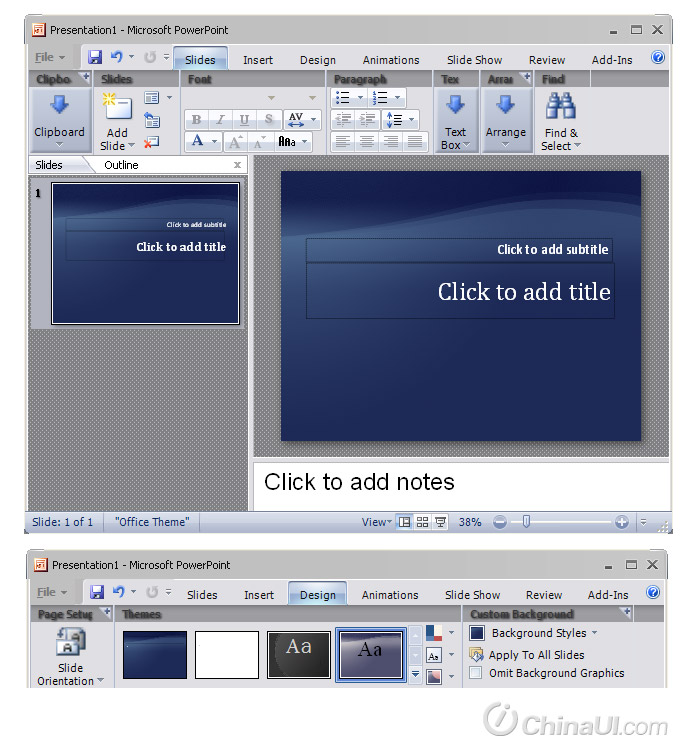Click Redo icon in top window toolbar
This screenshot has height=745, width=699.
tap(151, 57)
